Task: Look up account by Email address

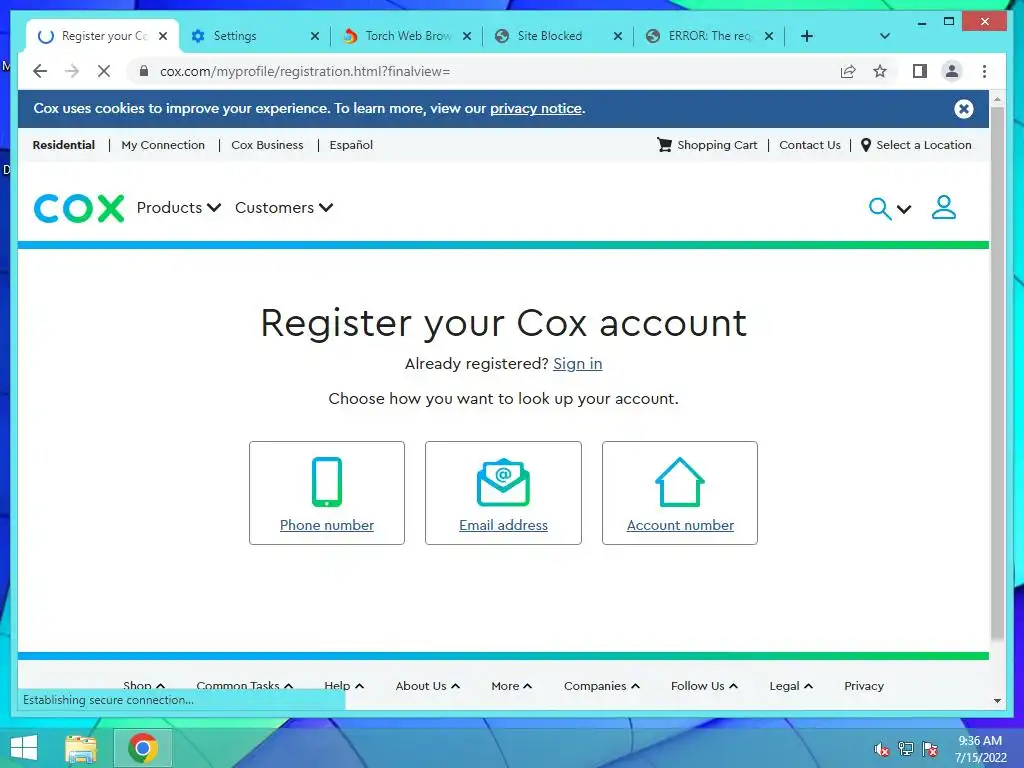Action: coord(503,493)
